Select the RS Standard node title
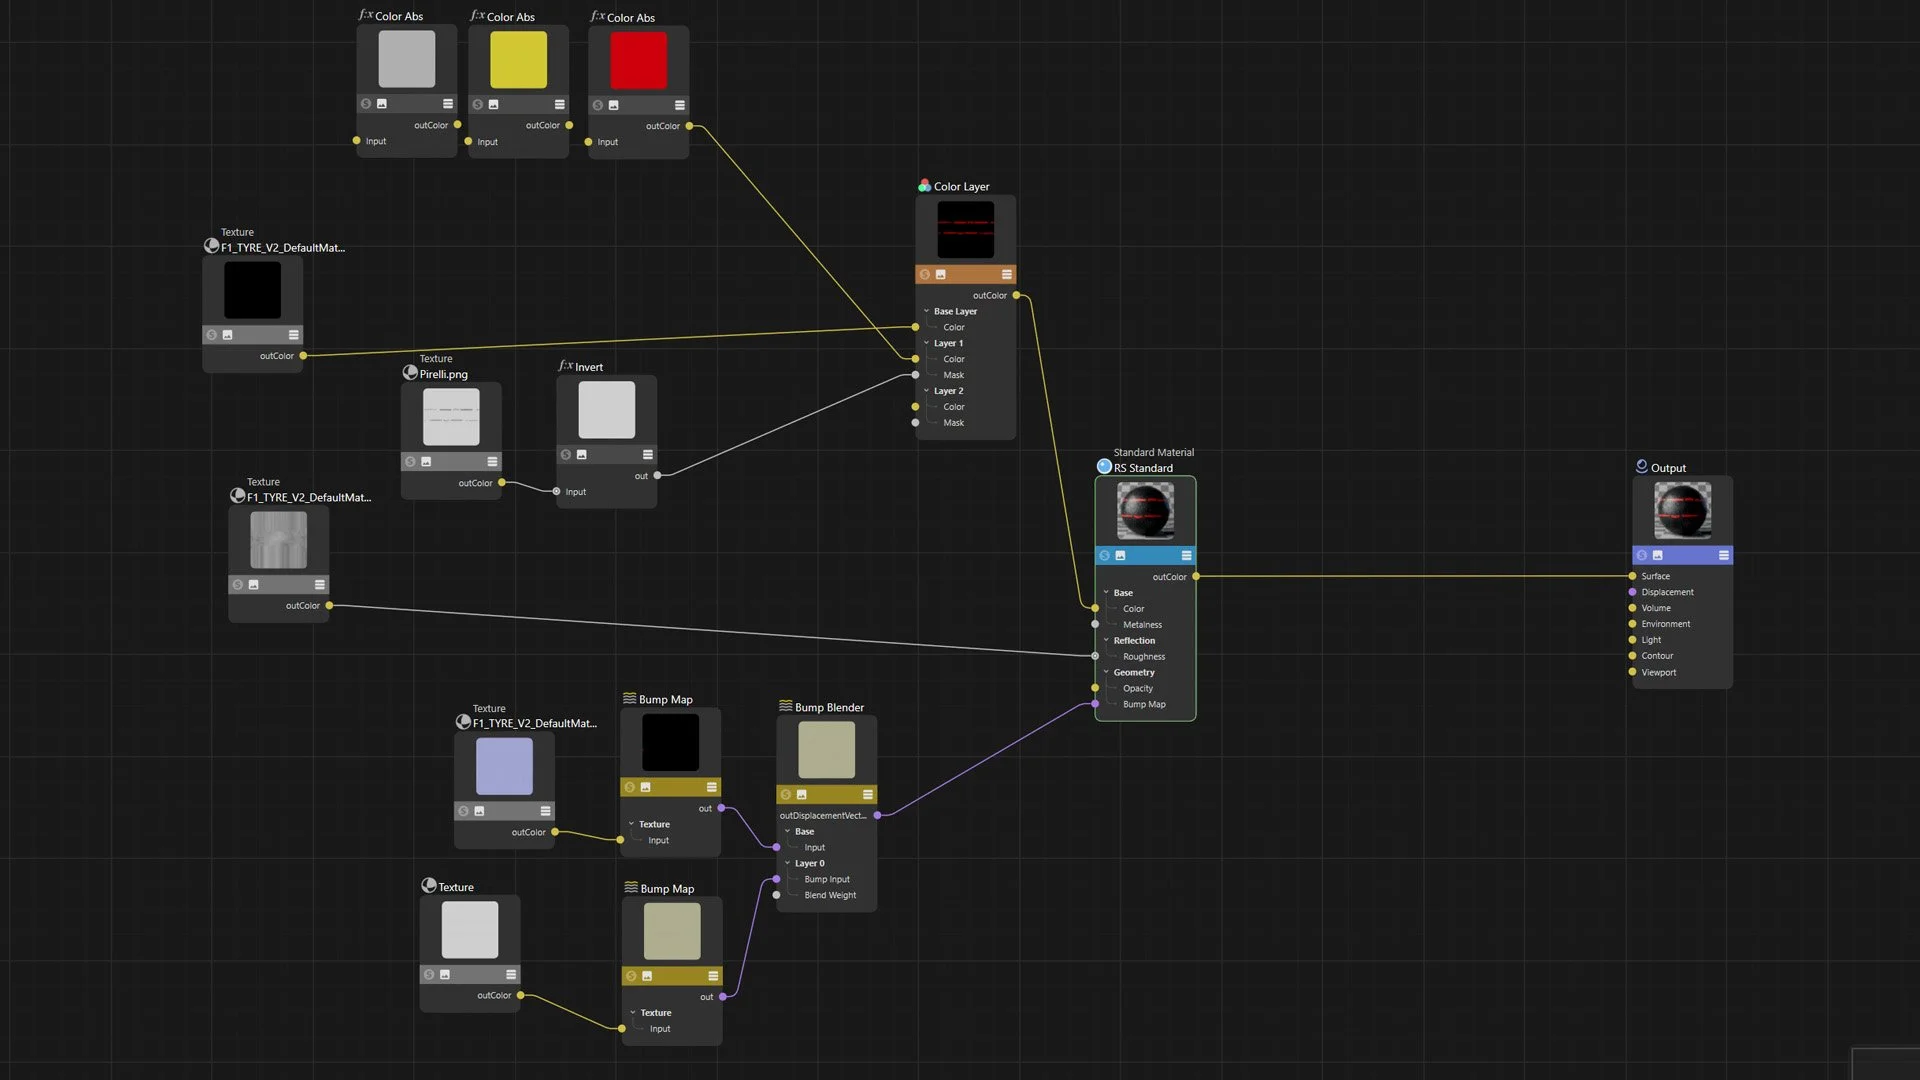This screenshot has width=1920, height=1080. tap(1142, 468)
